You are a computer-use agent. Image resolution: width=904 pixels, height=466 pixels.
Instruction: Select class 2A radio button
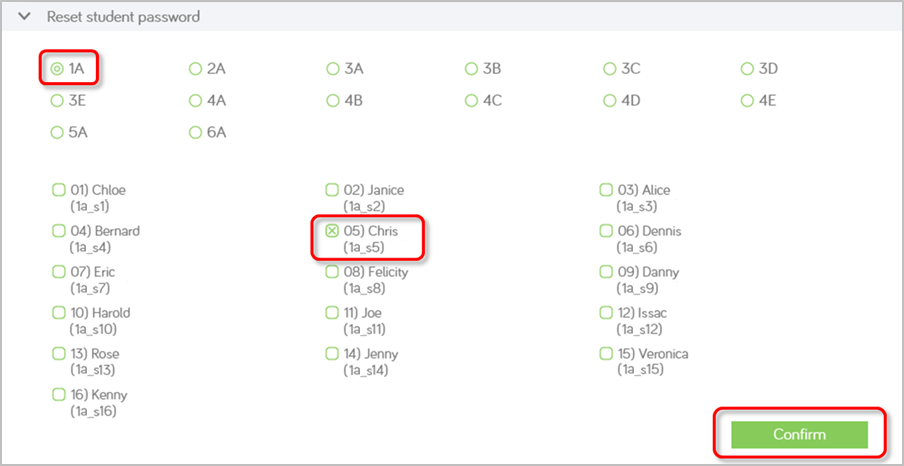point(195,69)
